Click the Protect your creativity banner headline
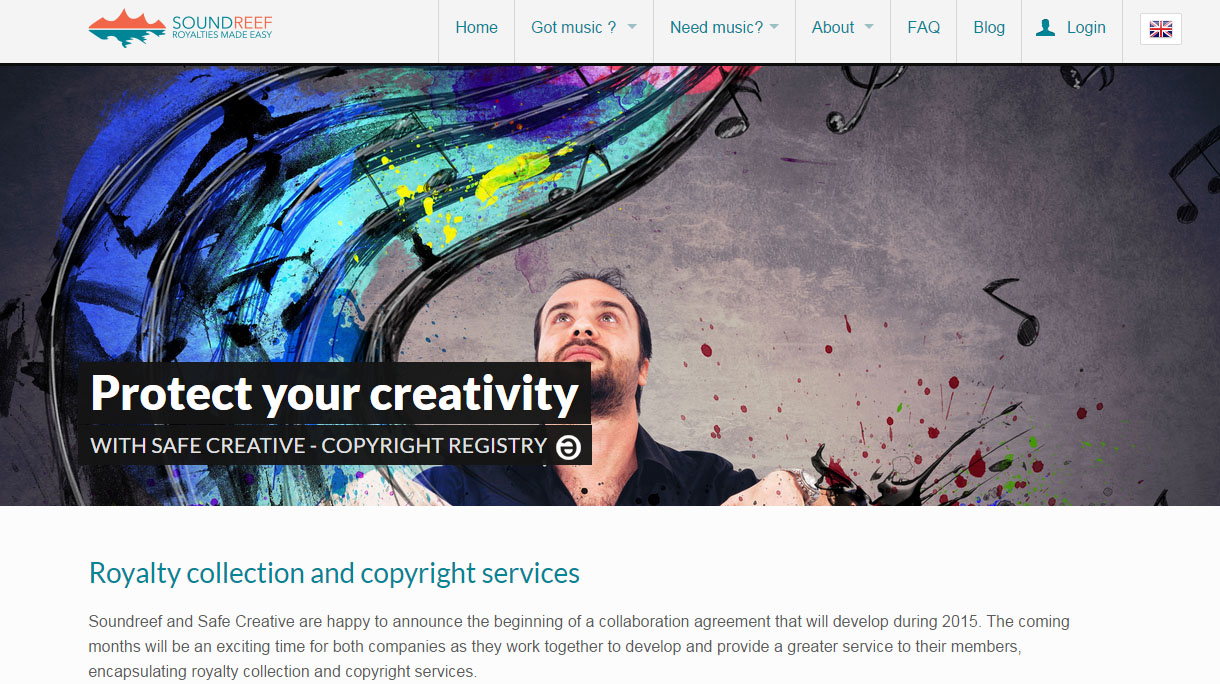 335,393
